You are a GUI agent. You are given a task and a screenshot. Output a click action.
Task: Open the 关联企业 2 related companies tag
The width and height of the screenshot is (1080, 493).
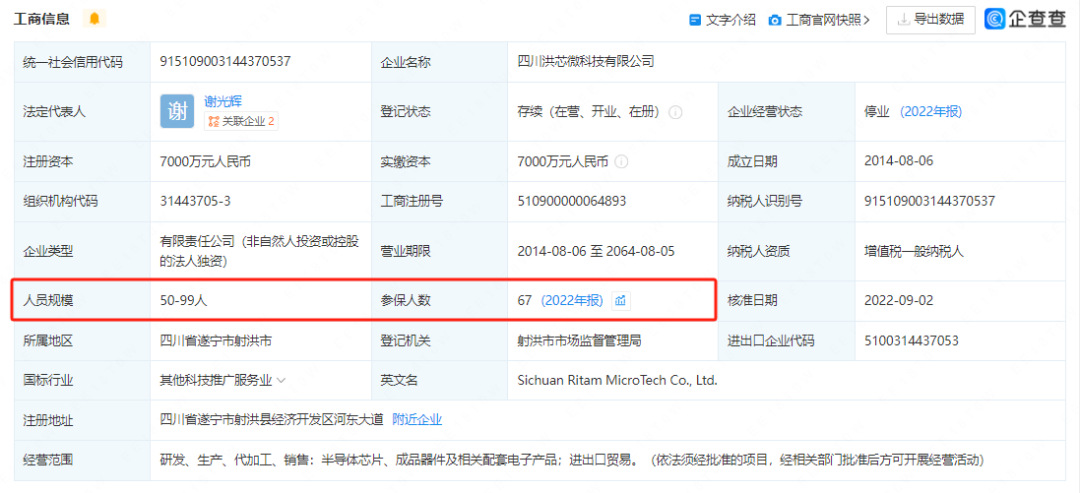[241, 122]
